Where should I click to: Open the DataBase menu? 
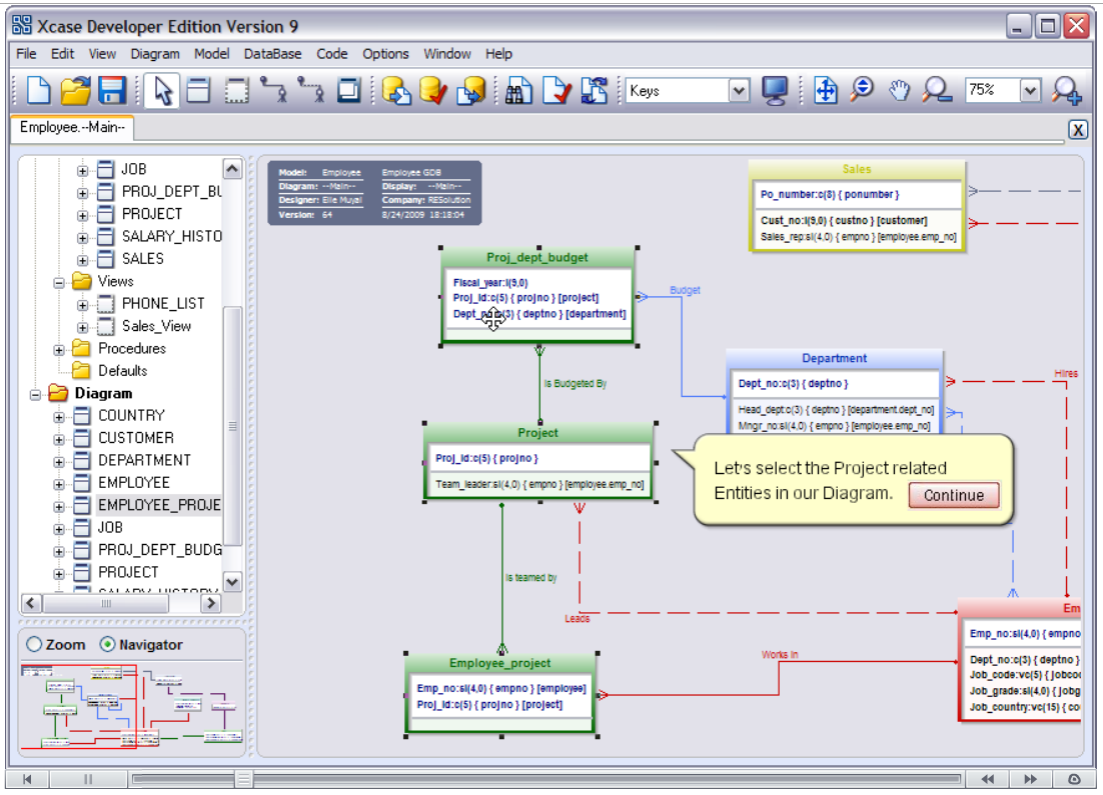click(272, 54)
